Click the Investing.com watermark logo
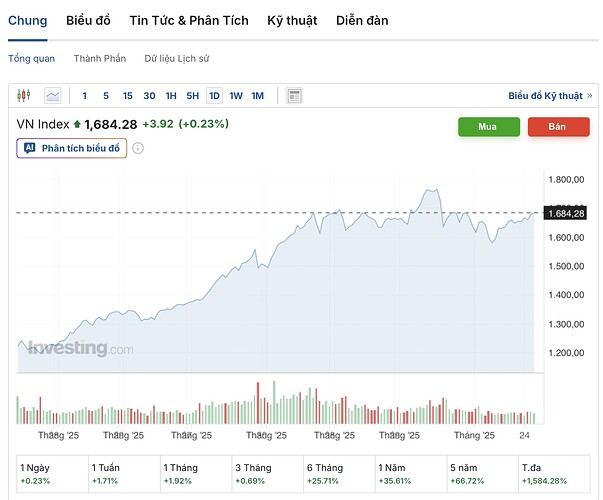Image resolution: width=603 pixels, height=500 pixels. pyautogui.click(x=80, y=348)
